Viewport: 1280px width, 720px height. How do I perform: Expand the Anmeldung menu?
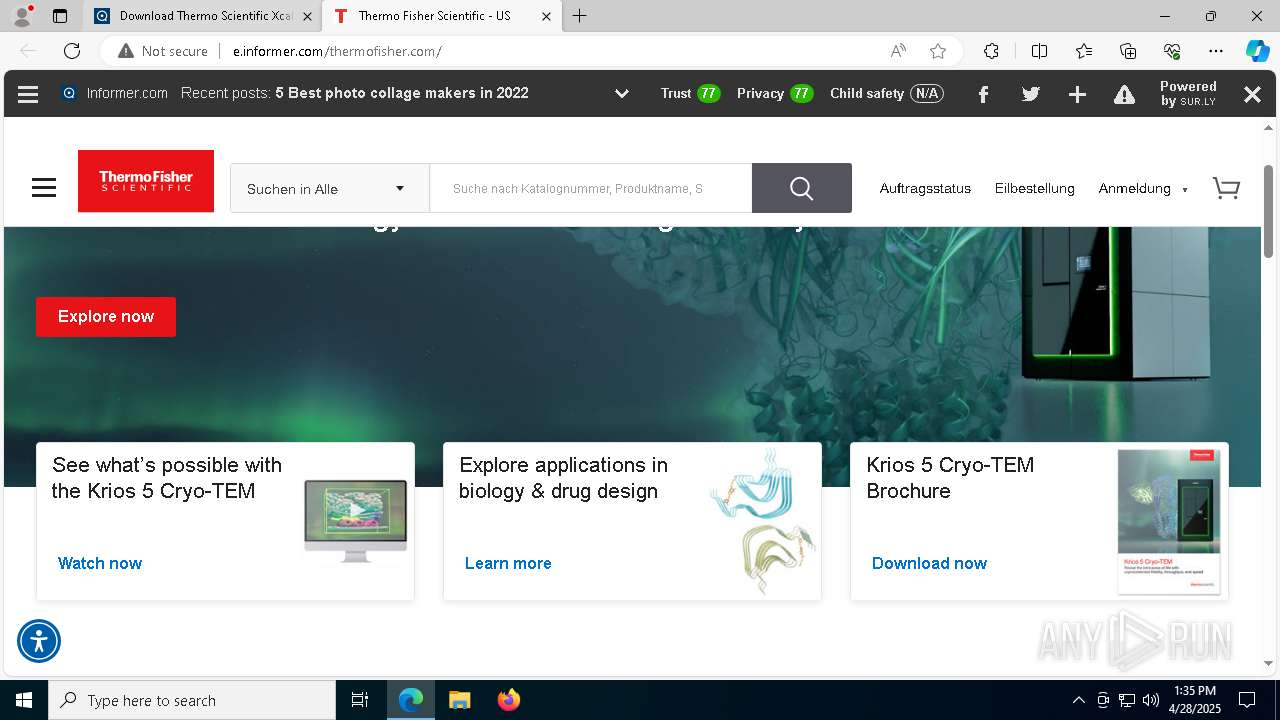[x=1143, y=188]
